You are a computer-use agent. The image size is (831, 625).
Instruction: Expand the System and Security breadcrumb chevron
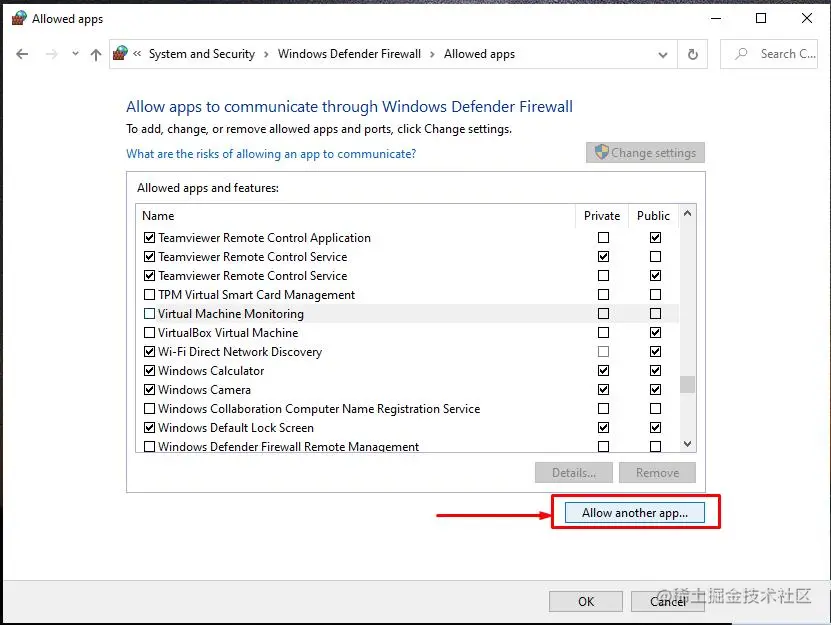[266, 54]
